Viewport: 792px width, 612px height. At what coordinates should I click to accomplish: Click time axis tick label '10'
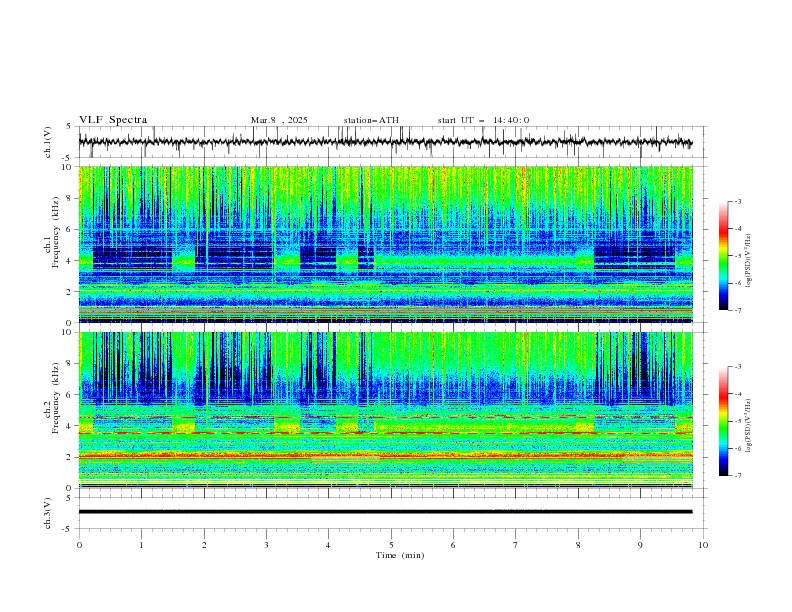coord(703,545)
